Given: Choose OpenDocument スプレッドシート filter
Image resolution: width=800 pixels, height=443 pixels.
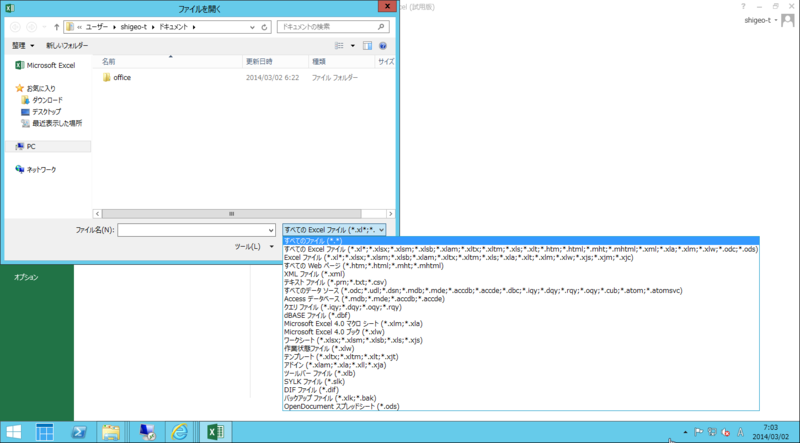Looking at the screenshot, I should tap(521, 406).
